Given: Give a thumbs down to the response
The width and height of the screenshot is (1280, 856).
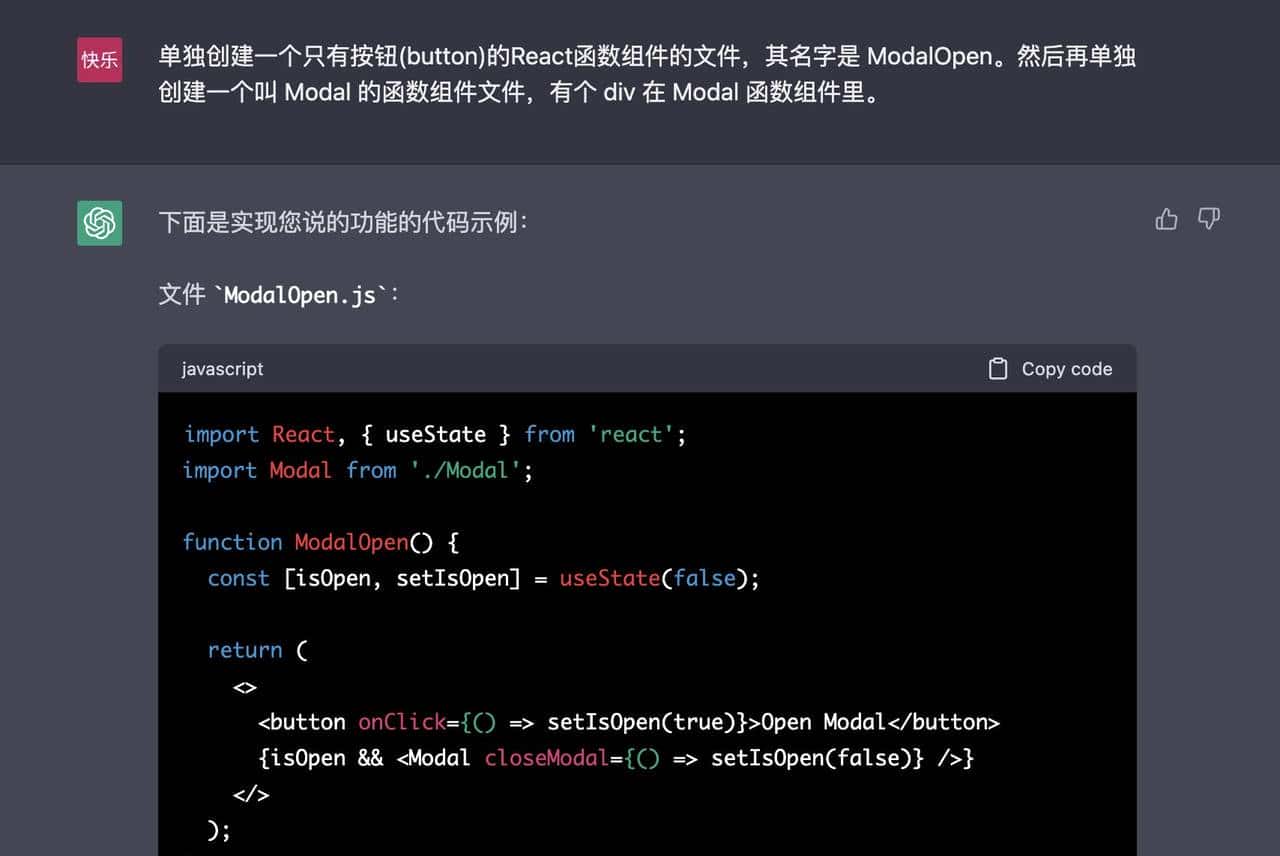Looking at the screenshot, I should tap(1209, 218).
